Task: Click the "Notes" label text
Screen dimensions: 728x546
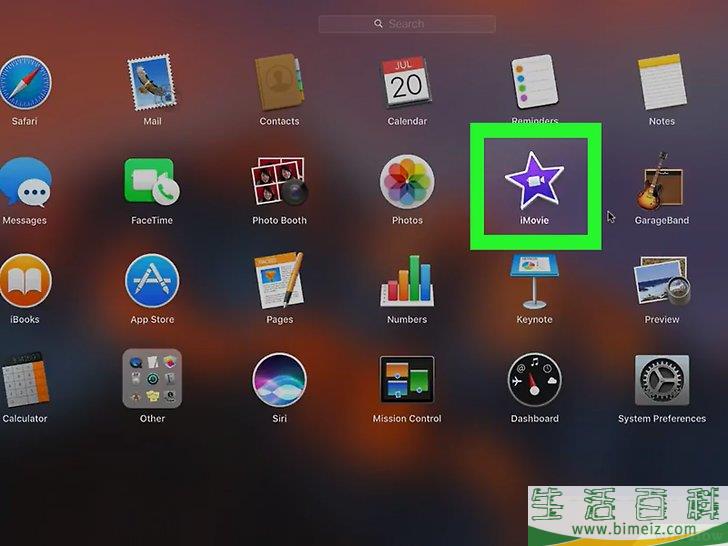Action: click(x=662, y=121)
